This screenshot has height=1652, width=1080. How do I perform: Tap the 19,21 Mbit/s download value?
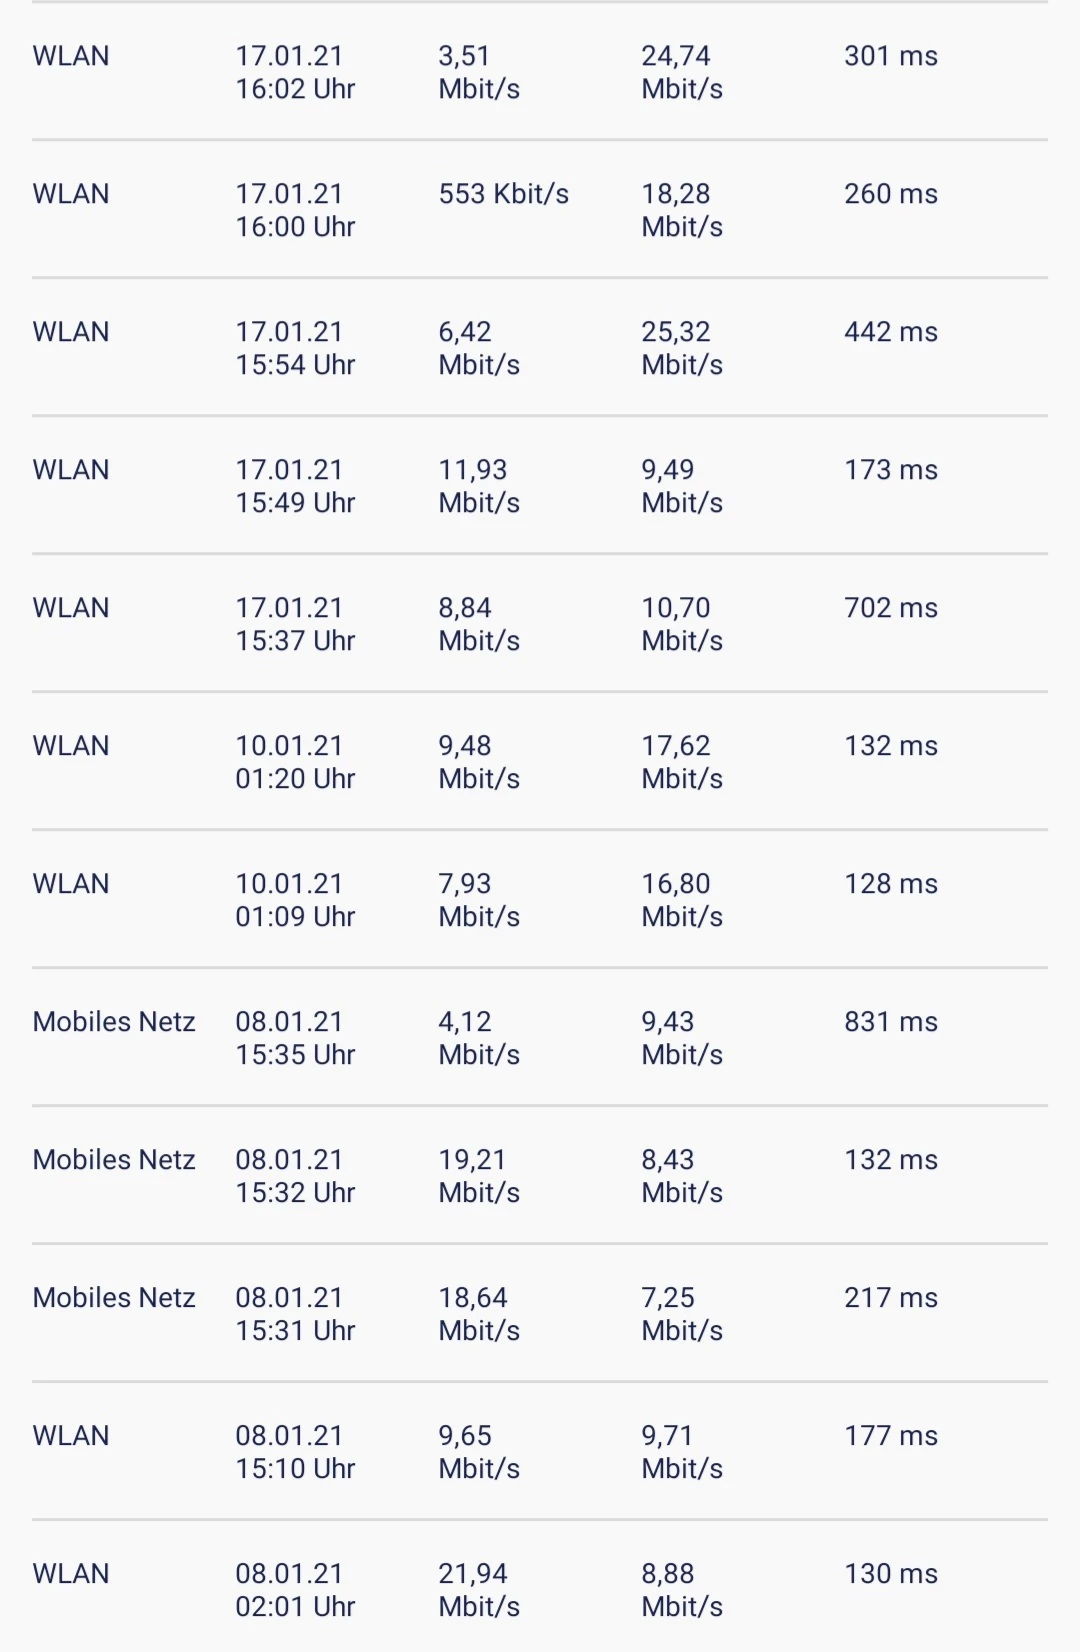tap(478, 1176)
